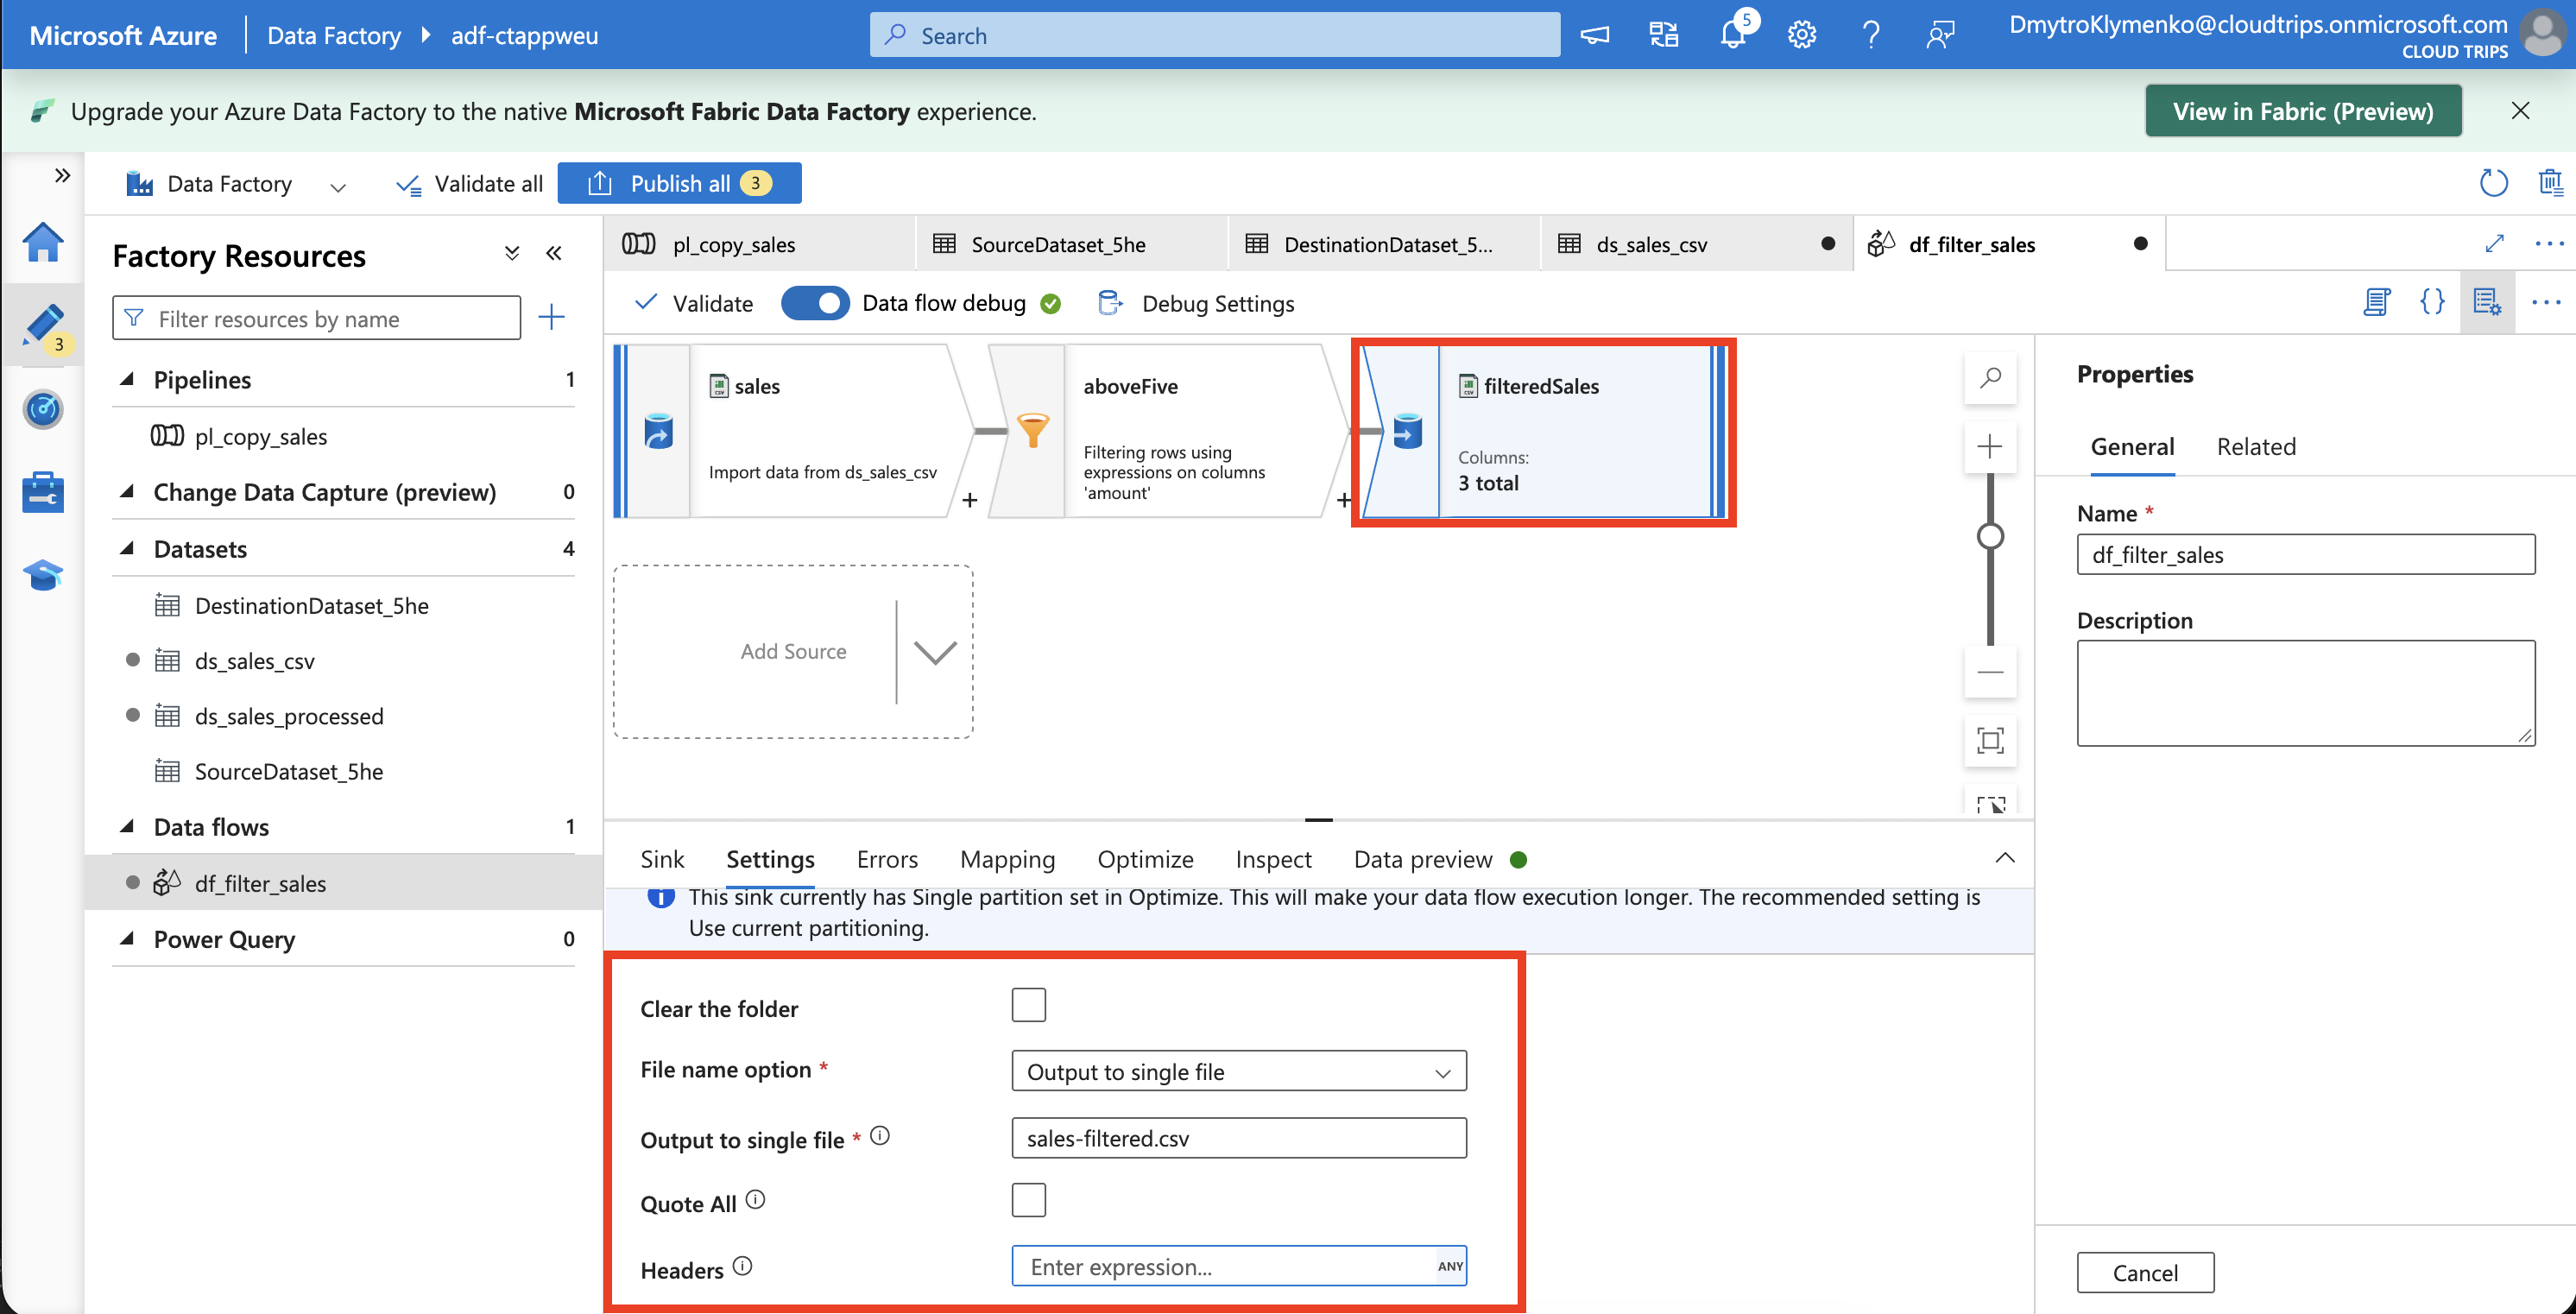Click the Output to single file field

click(x=1238, y=1138)
